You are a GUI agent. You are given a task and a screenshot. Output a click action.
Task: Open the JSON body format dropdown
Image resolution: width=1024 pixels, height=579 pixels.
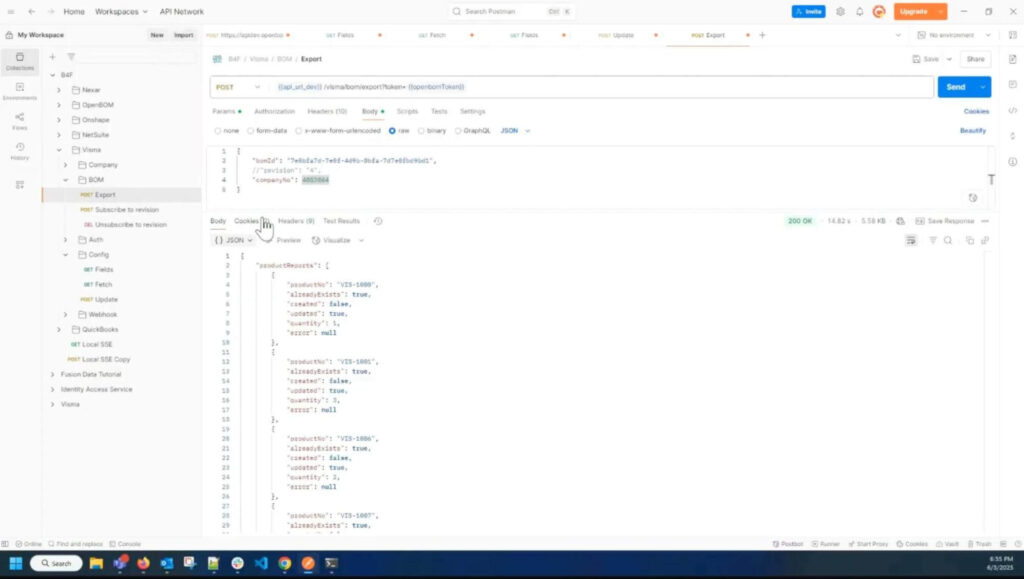coord(515,131)
